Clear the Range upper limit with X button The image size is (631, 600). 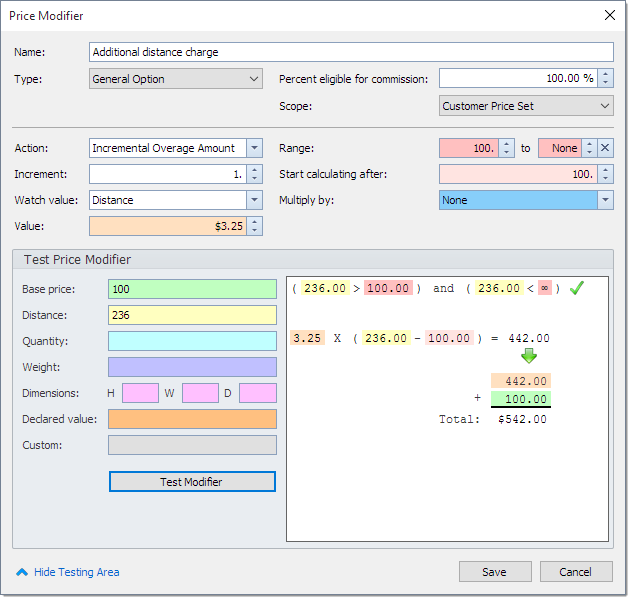coord(605,148)
